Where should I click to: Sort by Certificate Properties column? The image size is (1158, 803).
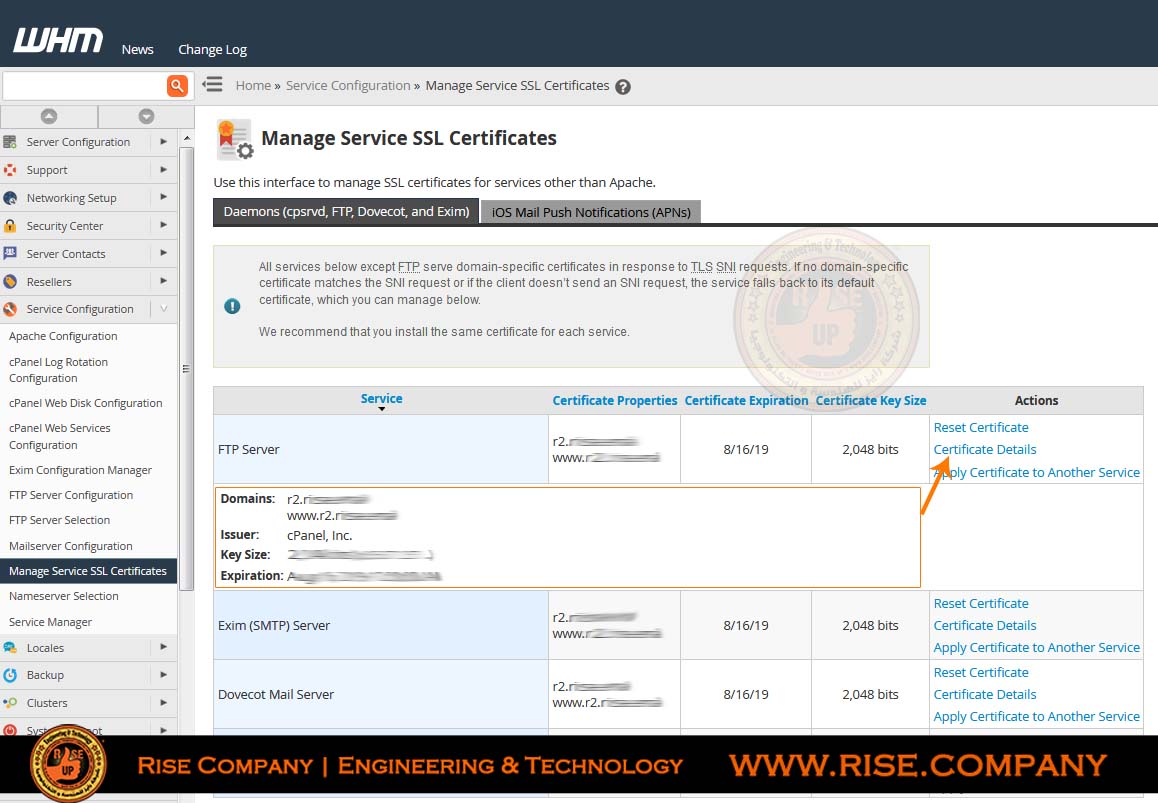pos(615,400)
